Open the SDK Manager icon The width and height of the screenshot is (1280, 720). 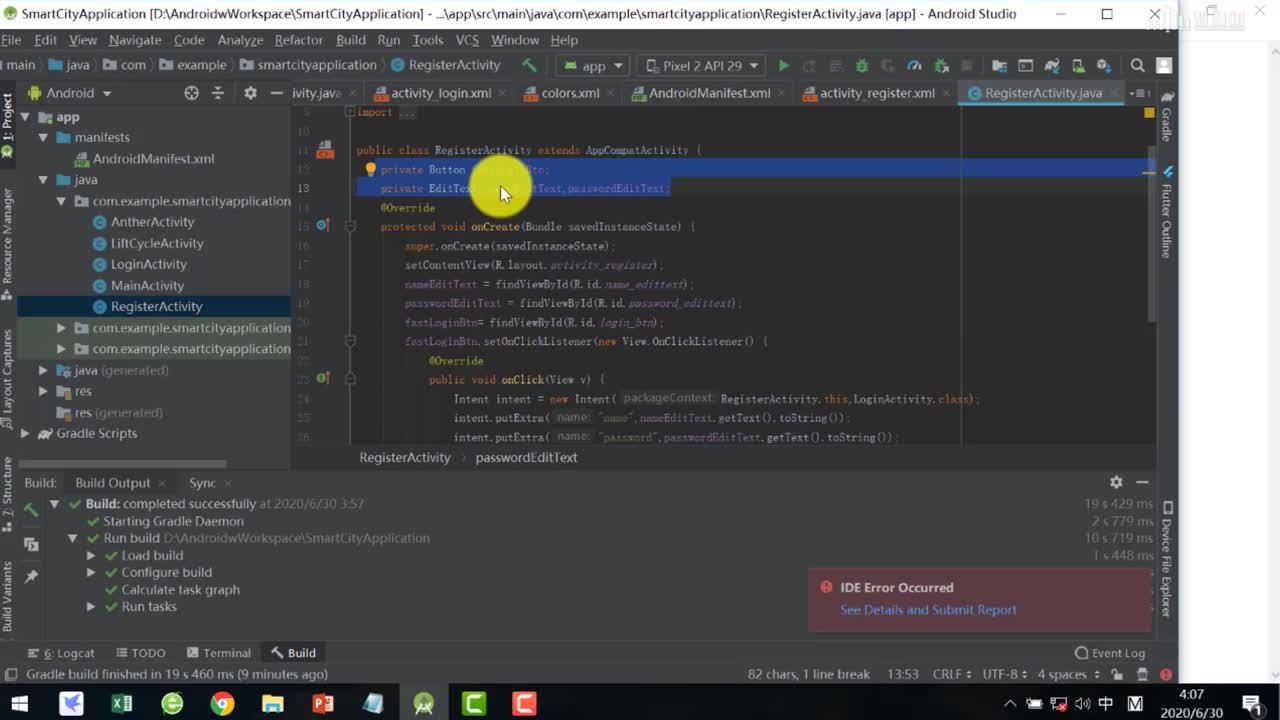(1104, 66)
